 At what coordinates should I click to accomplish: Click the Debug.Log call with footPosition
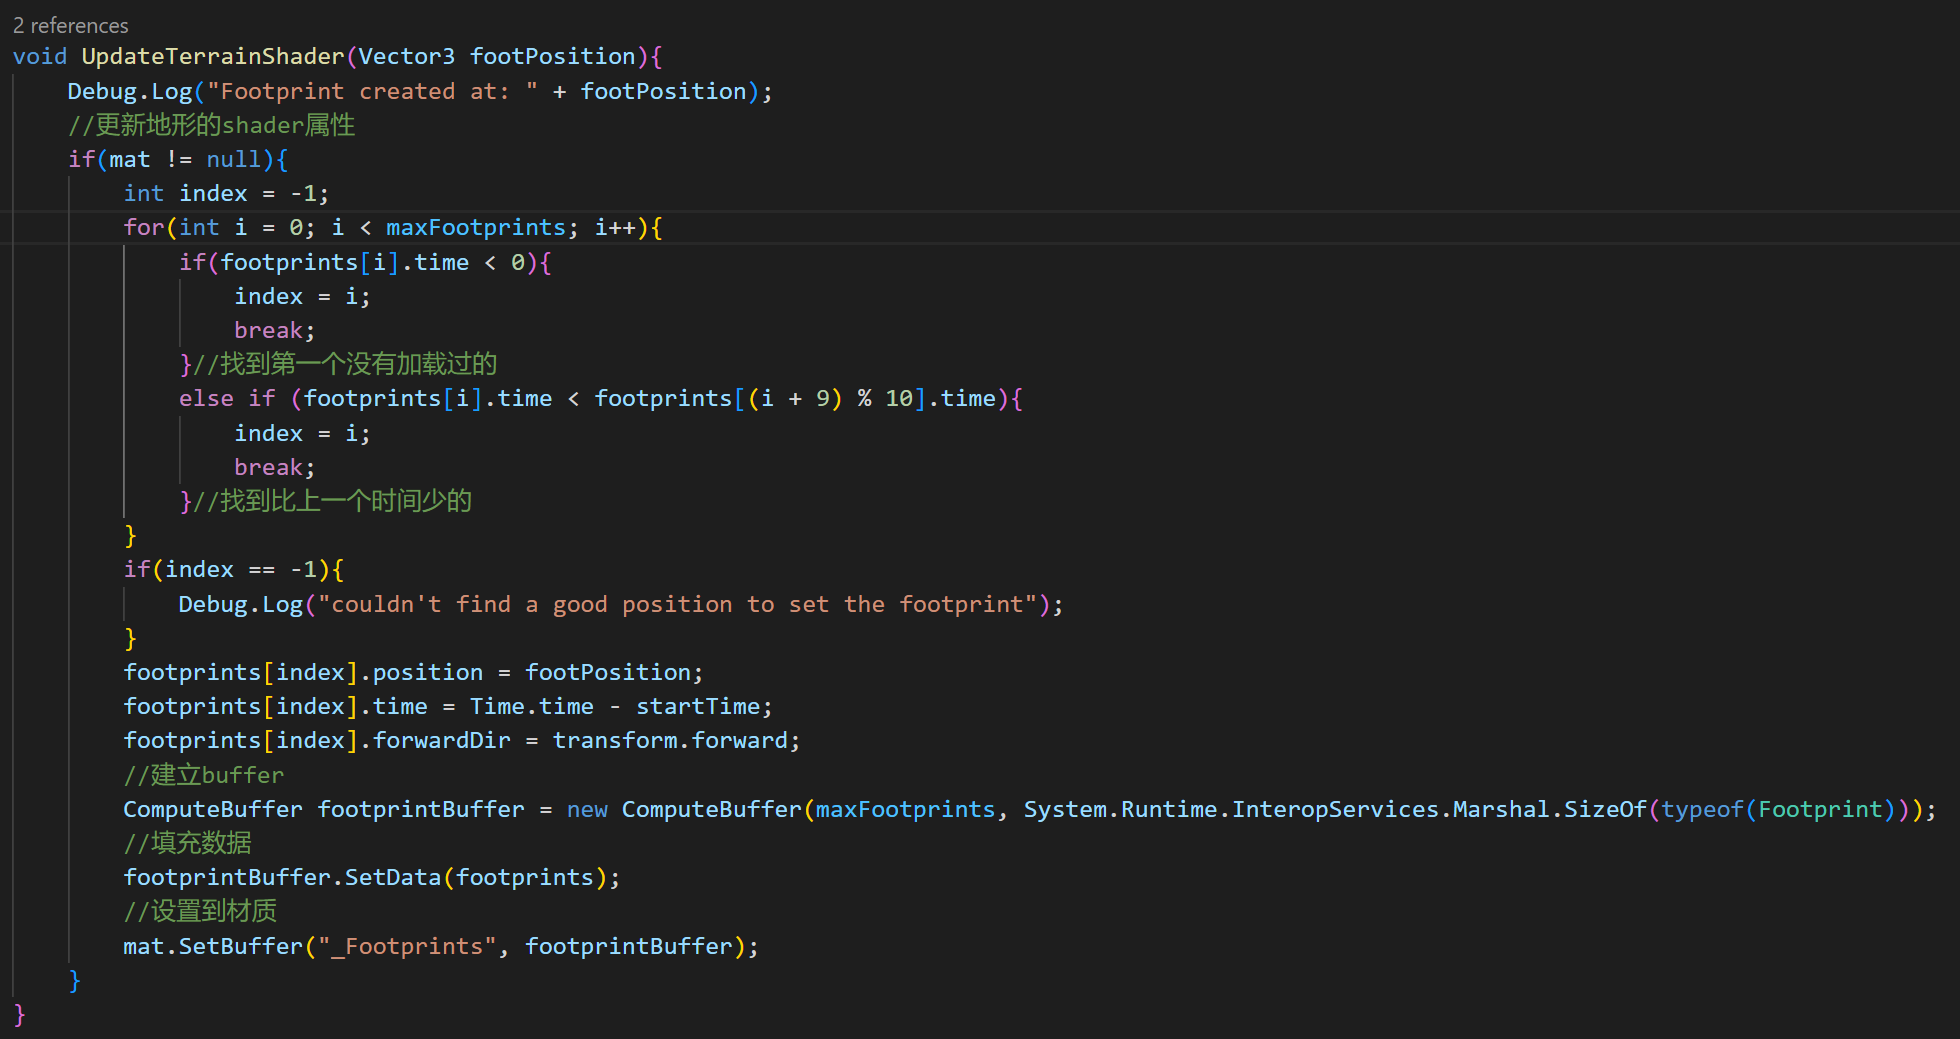point(420,91)
